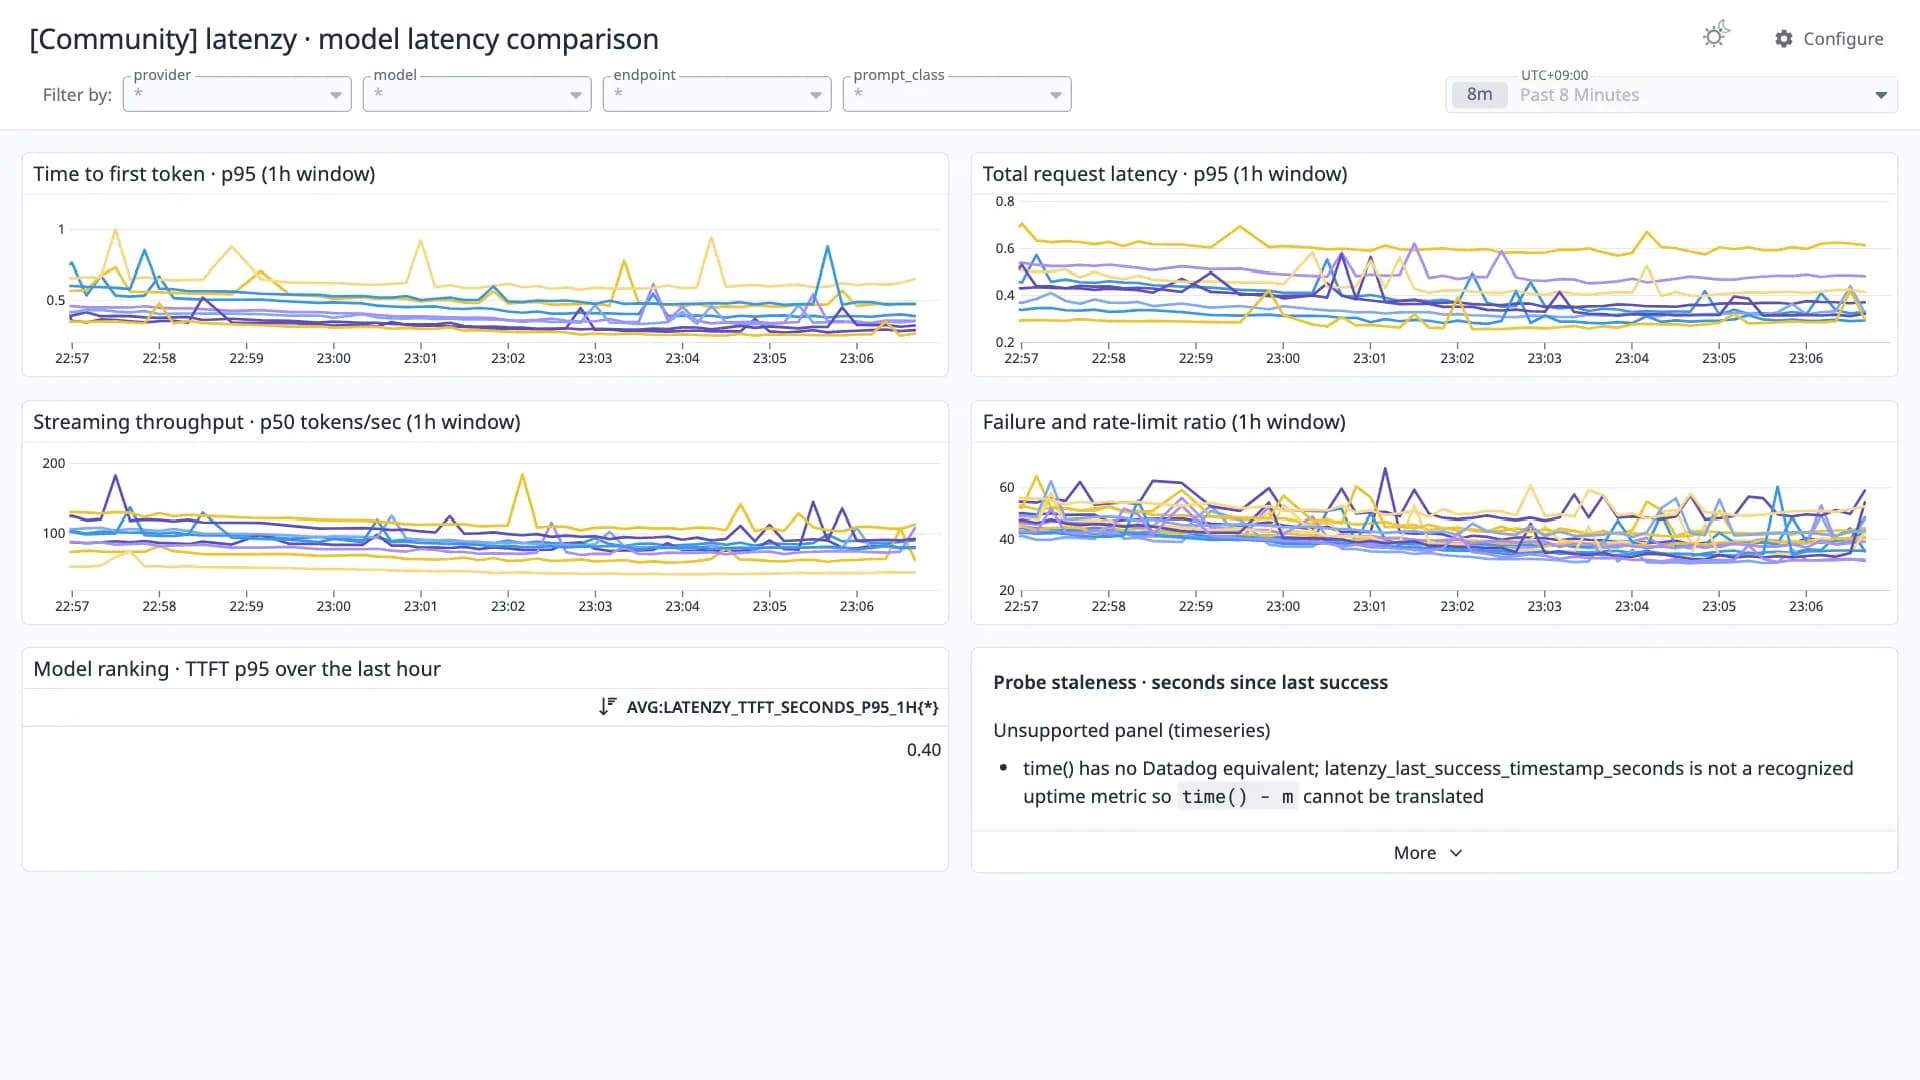Click the Streaming throughput panel title
Screen dimensions: 1920x1080
click(x=277, y=422)
